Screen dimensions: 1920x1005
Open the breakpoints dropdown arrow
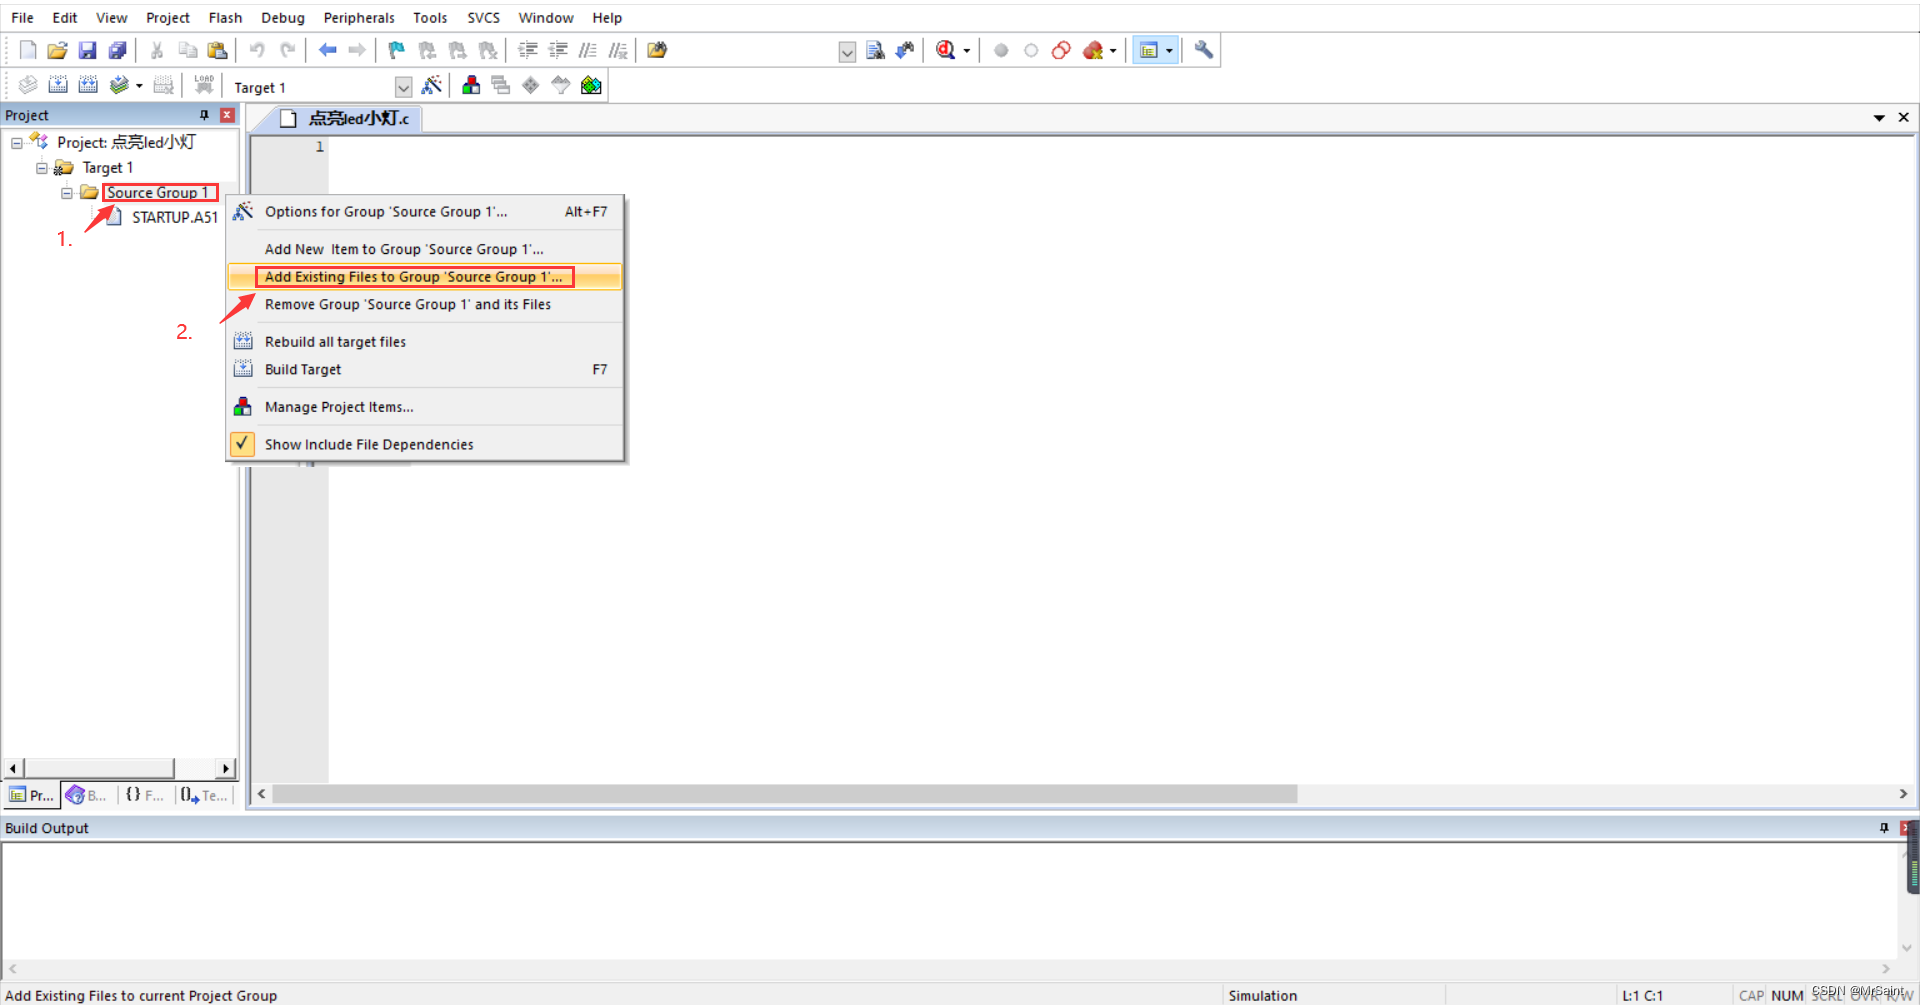click(x=1113, y=51)
